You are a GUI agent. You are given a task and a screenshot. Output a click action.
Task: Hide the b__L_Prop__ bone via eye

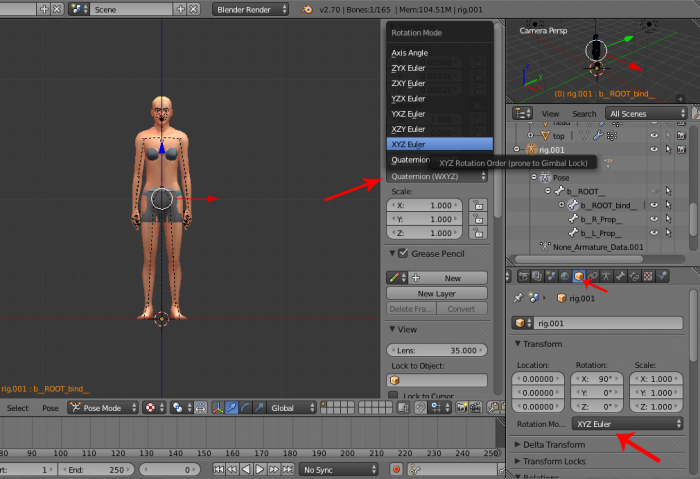click(654, 233)
